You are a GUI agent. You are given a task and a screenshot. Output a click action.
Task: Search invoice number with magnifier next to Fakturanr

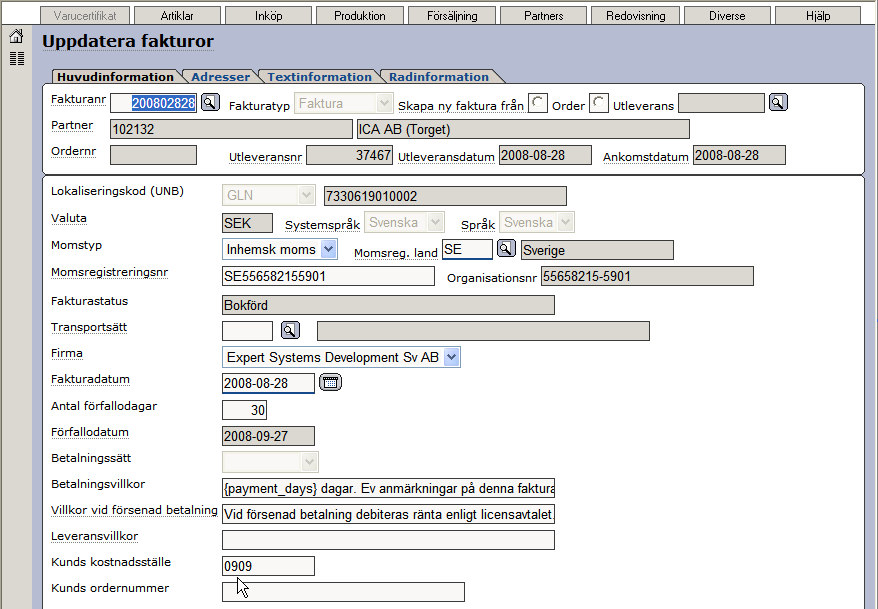point(210,102)
